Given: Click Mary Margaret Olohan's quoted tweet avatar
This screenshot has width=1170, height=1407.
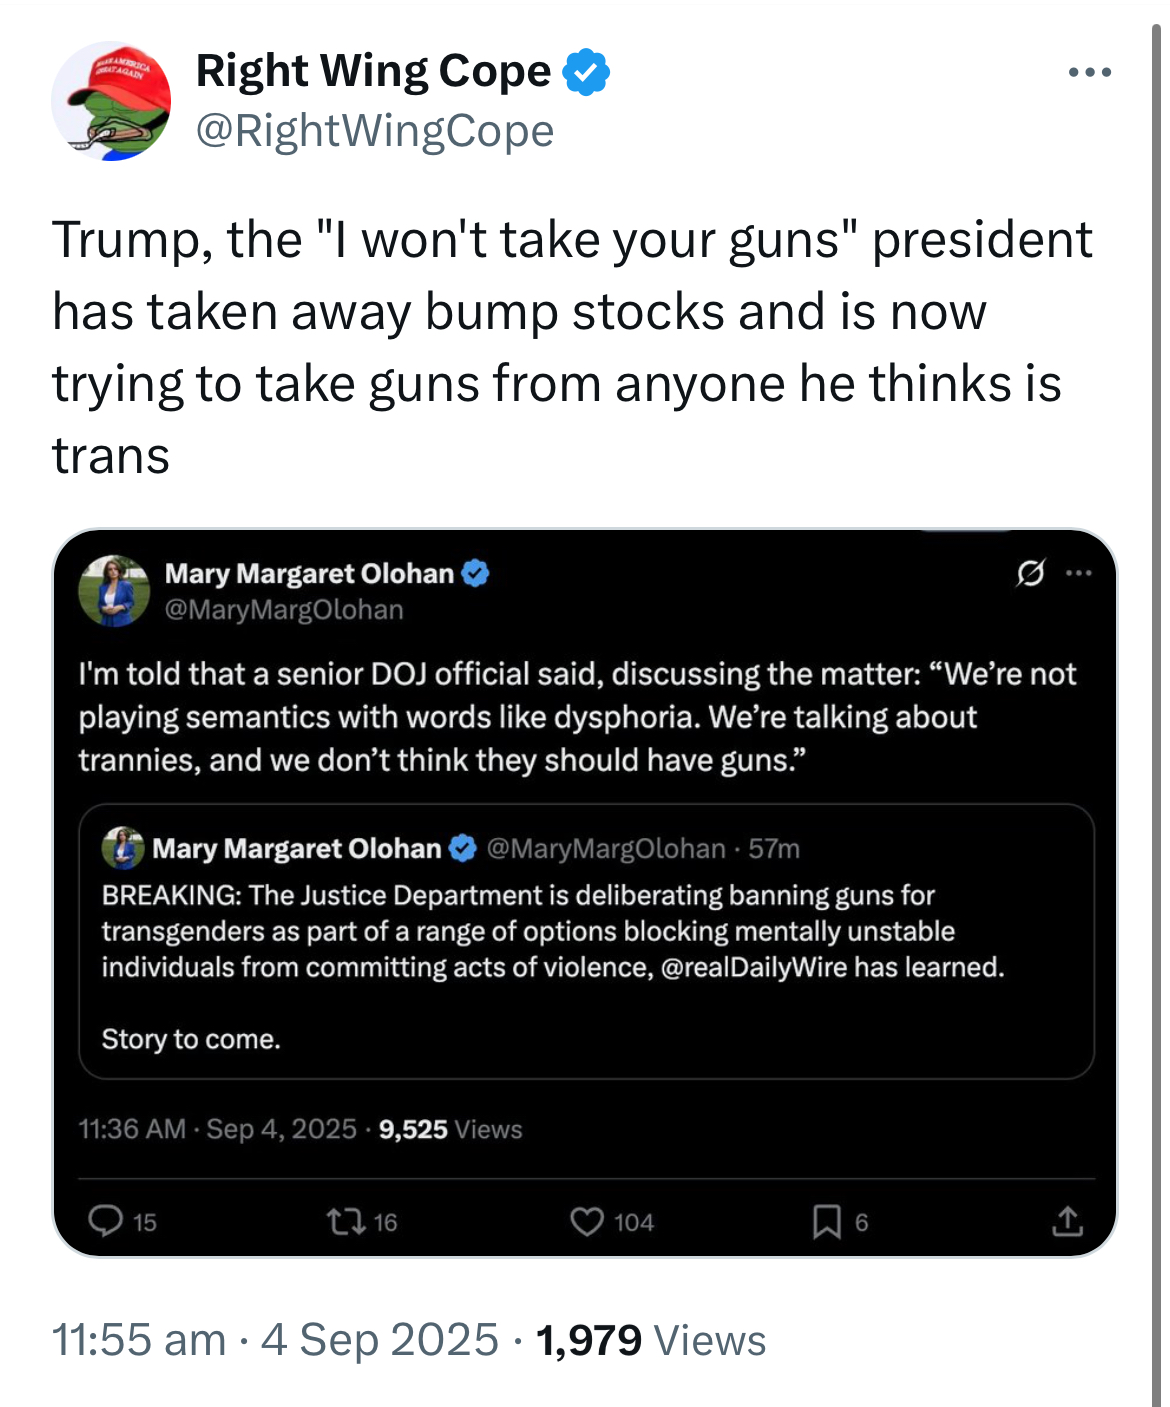Looking at the screenshot, I should click(114, 591).
